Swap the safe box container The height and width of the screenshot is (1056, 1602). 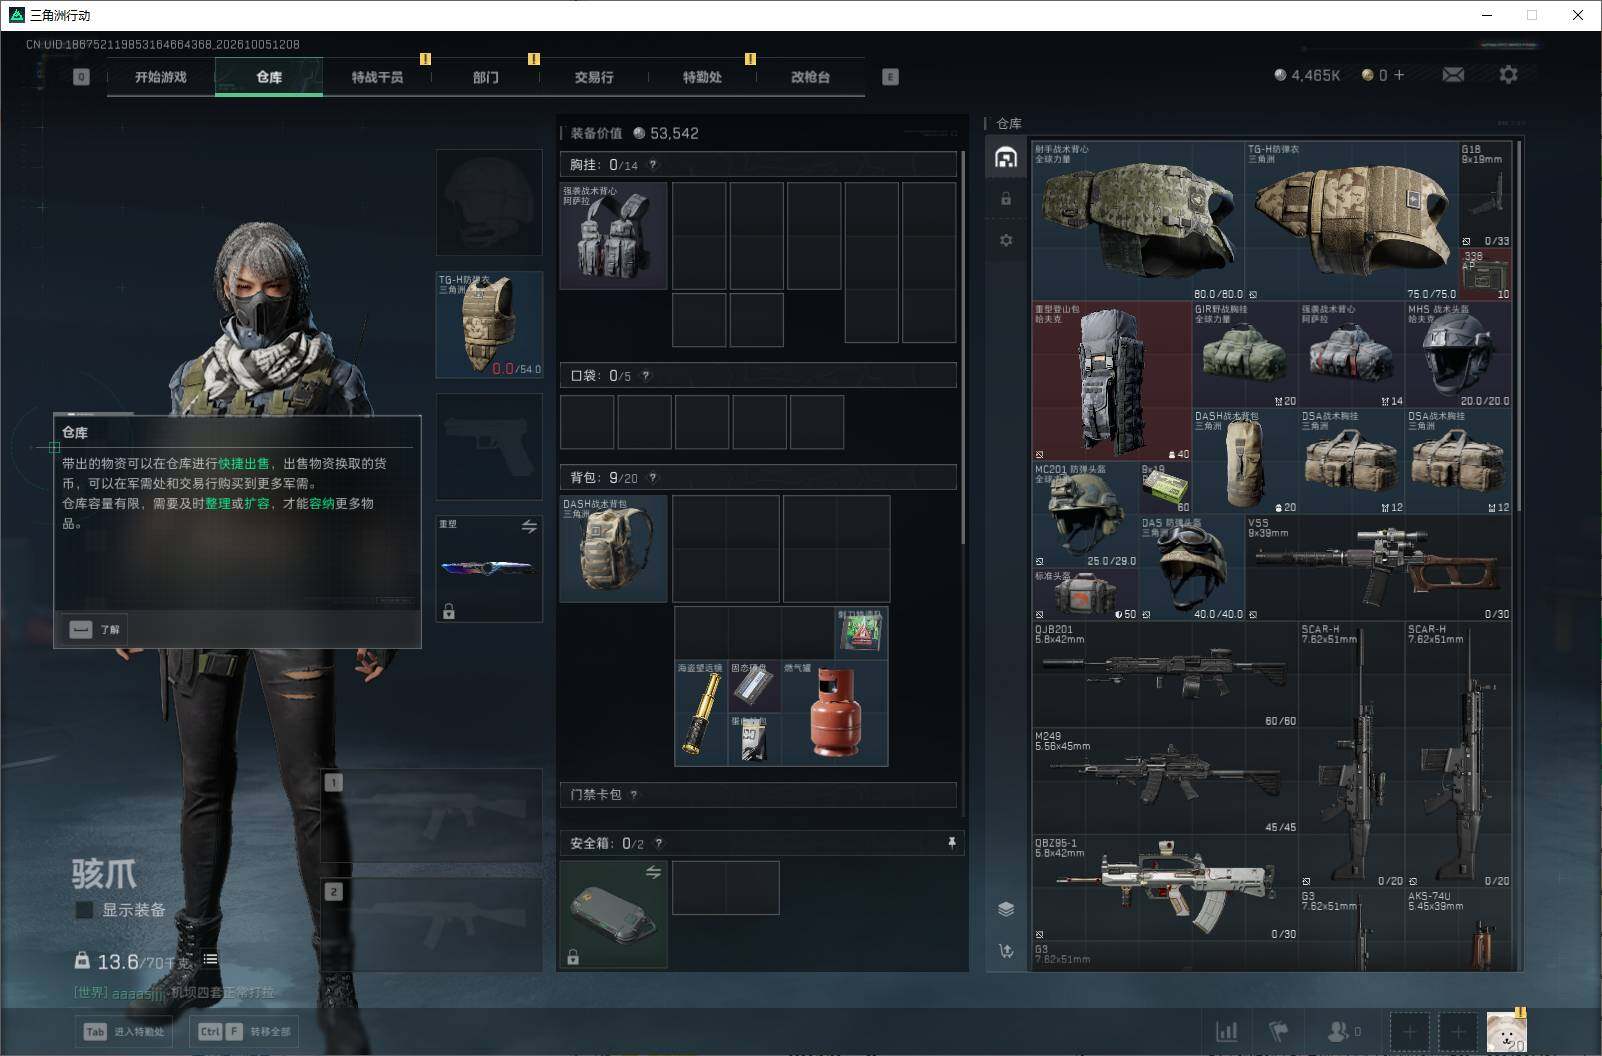pyautogui.click(x=653, y=872)
